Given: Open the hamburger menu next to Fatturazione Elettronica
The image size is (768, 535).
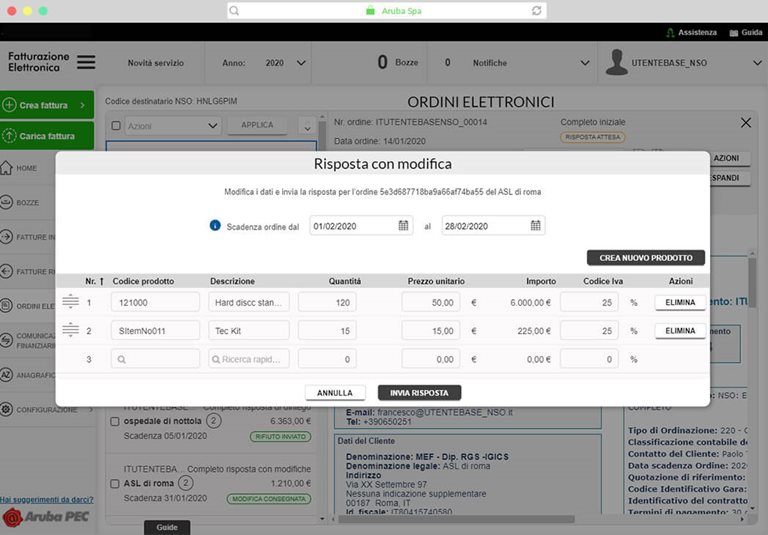Looking at the screenshot, I should pos(86,62).
